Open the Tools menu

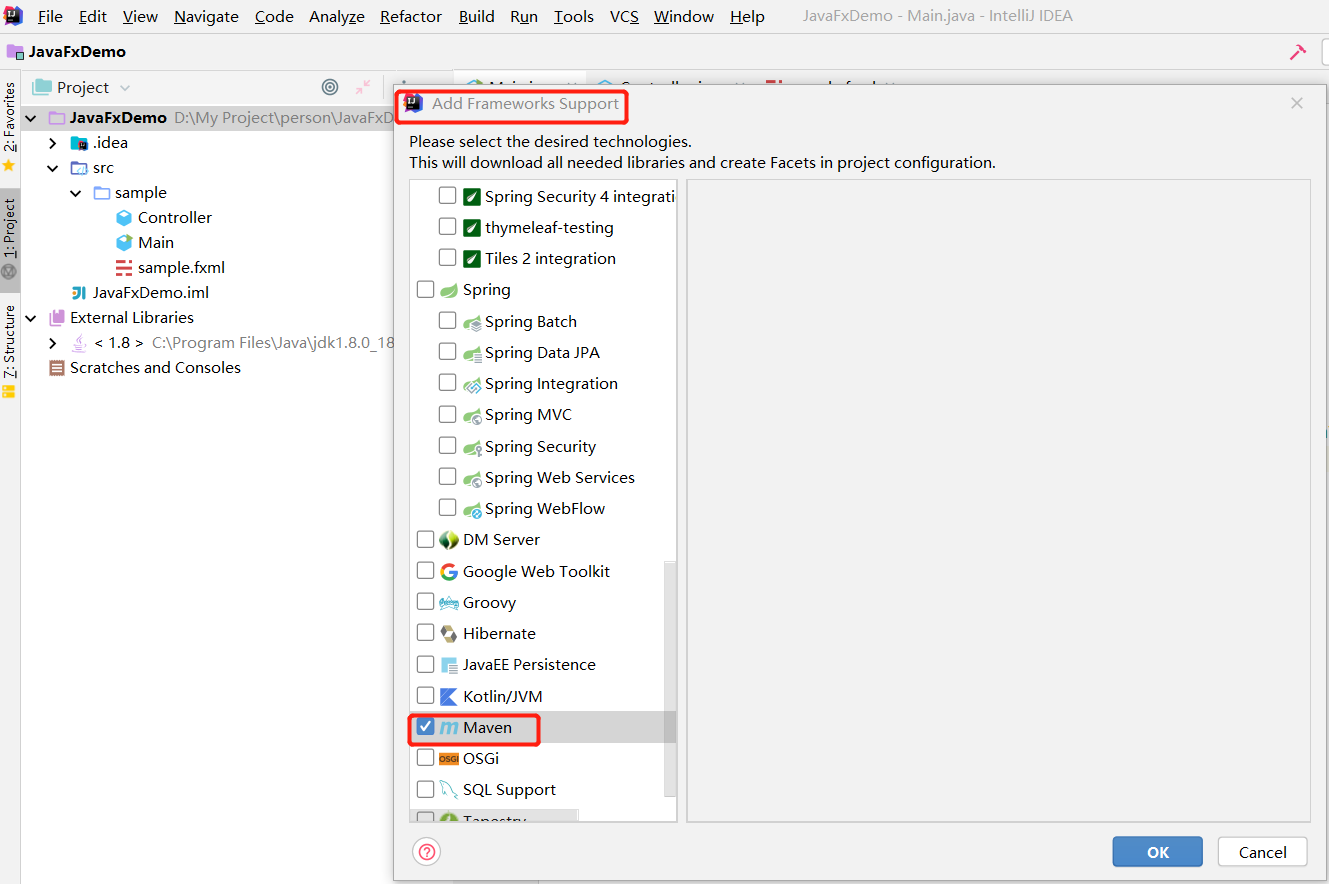574,16
